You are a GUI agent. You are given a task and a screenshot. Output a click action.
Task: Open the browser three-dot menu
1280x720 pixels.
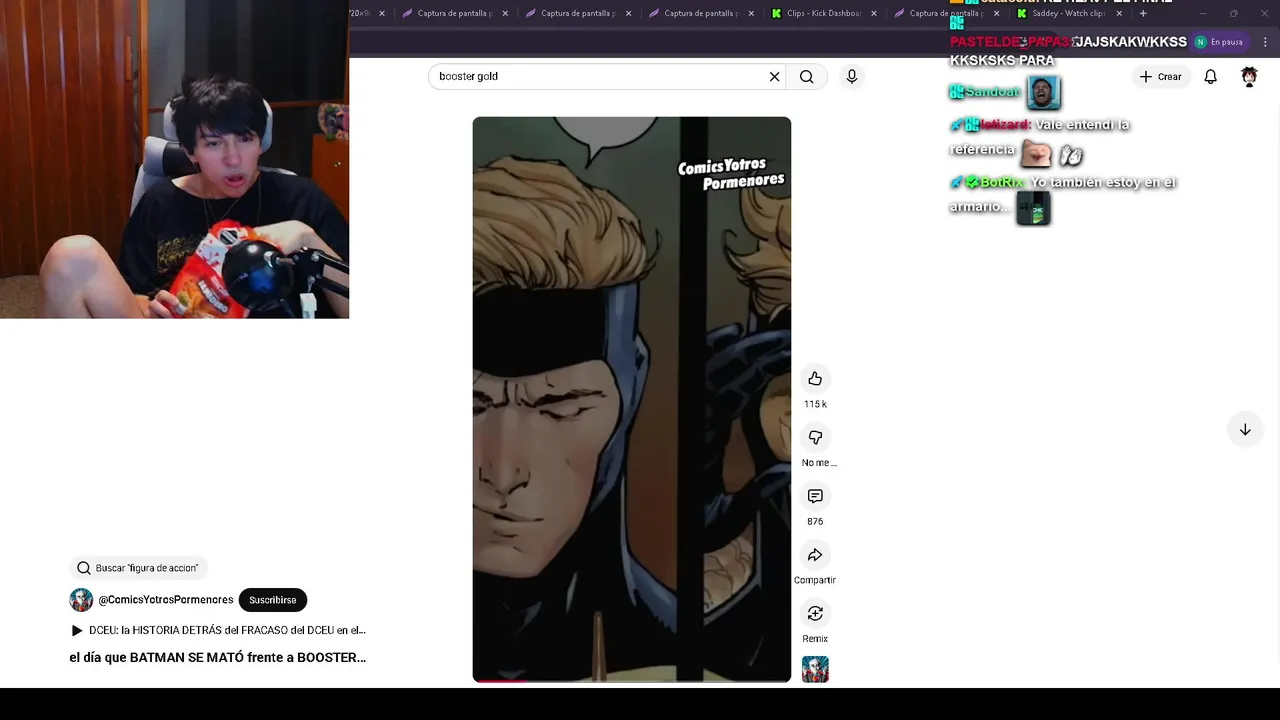1265,42
